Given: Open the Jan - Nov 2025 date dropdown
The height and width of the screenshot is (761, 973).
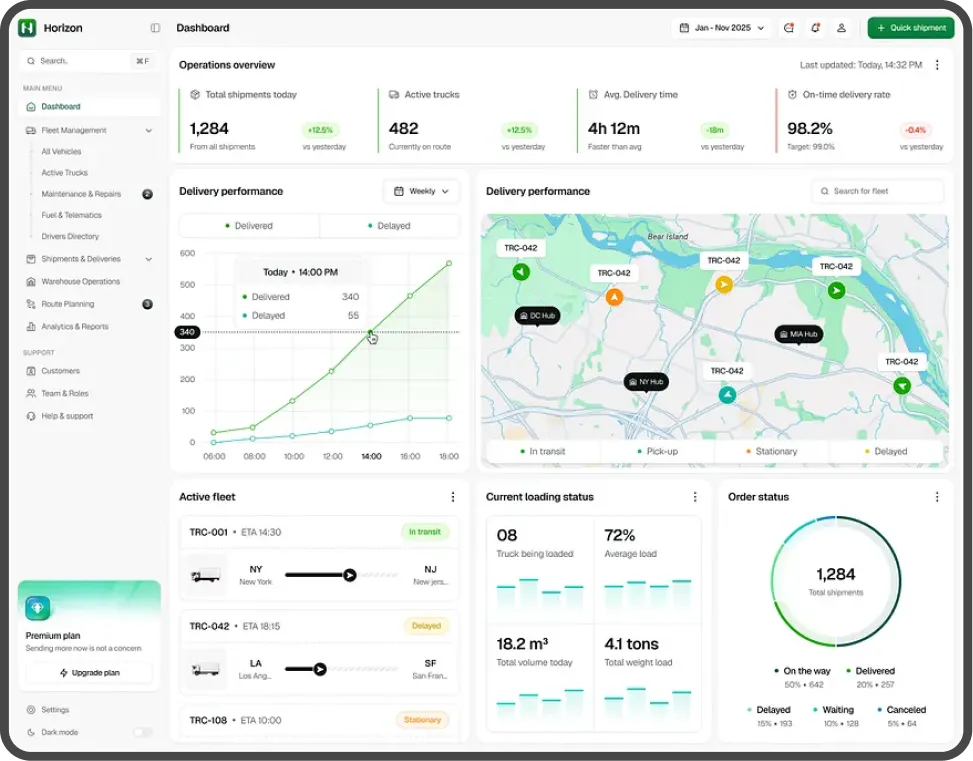Looking at the screenshot, I should coord(722,28).
